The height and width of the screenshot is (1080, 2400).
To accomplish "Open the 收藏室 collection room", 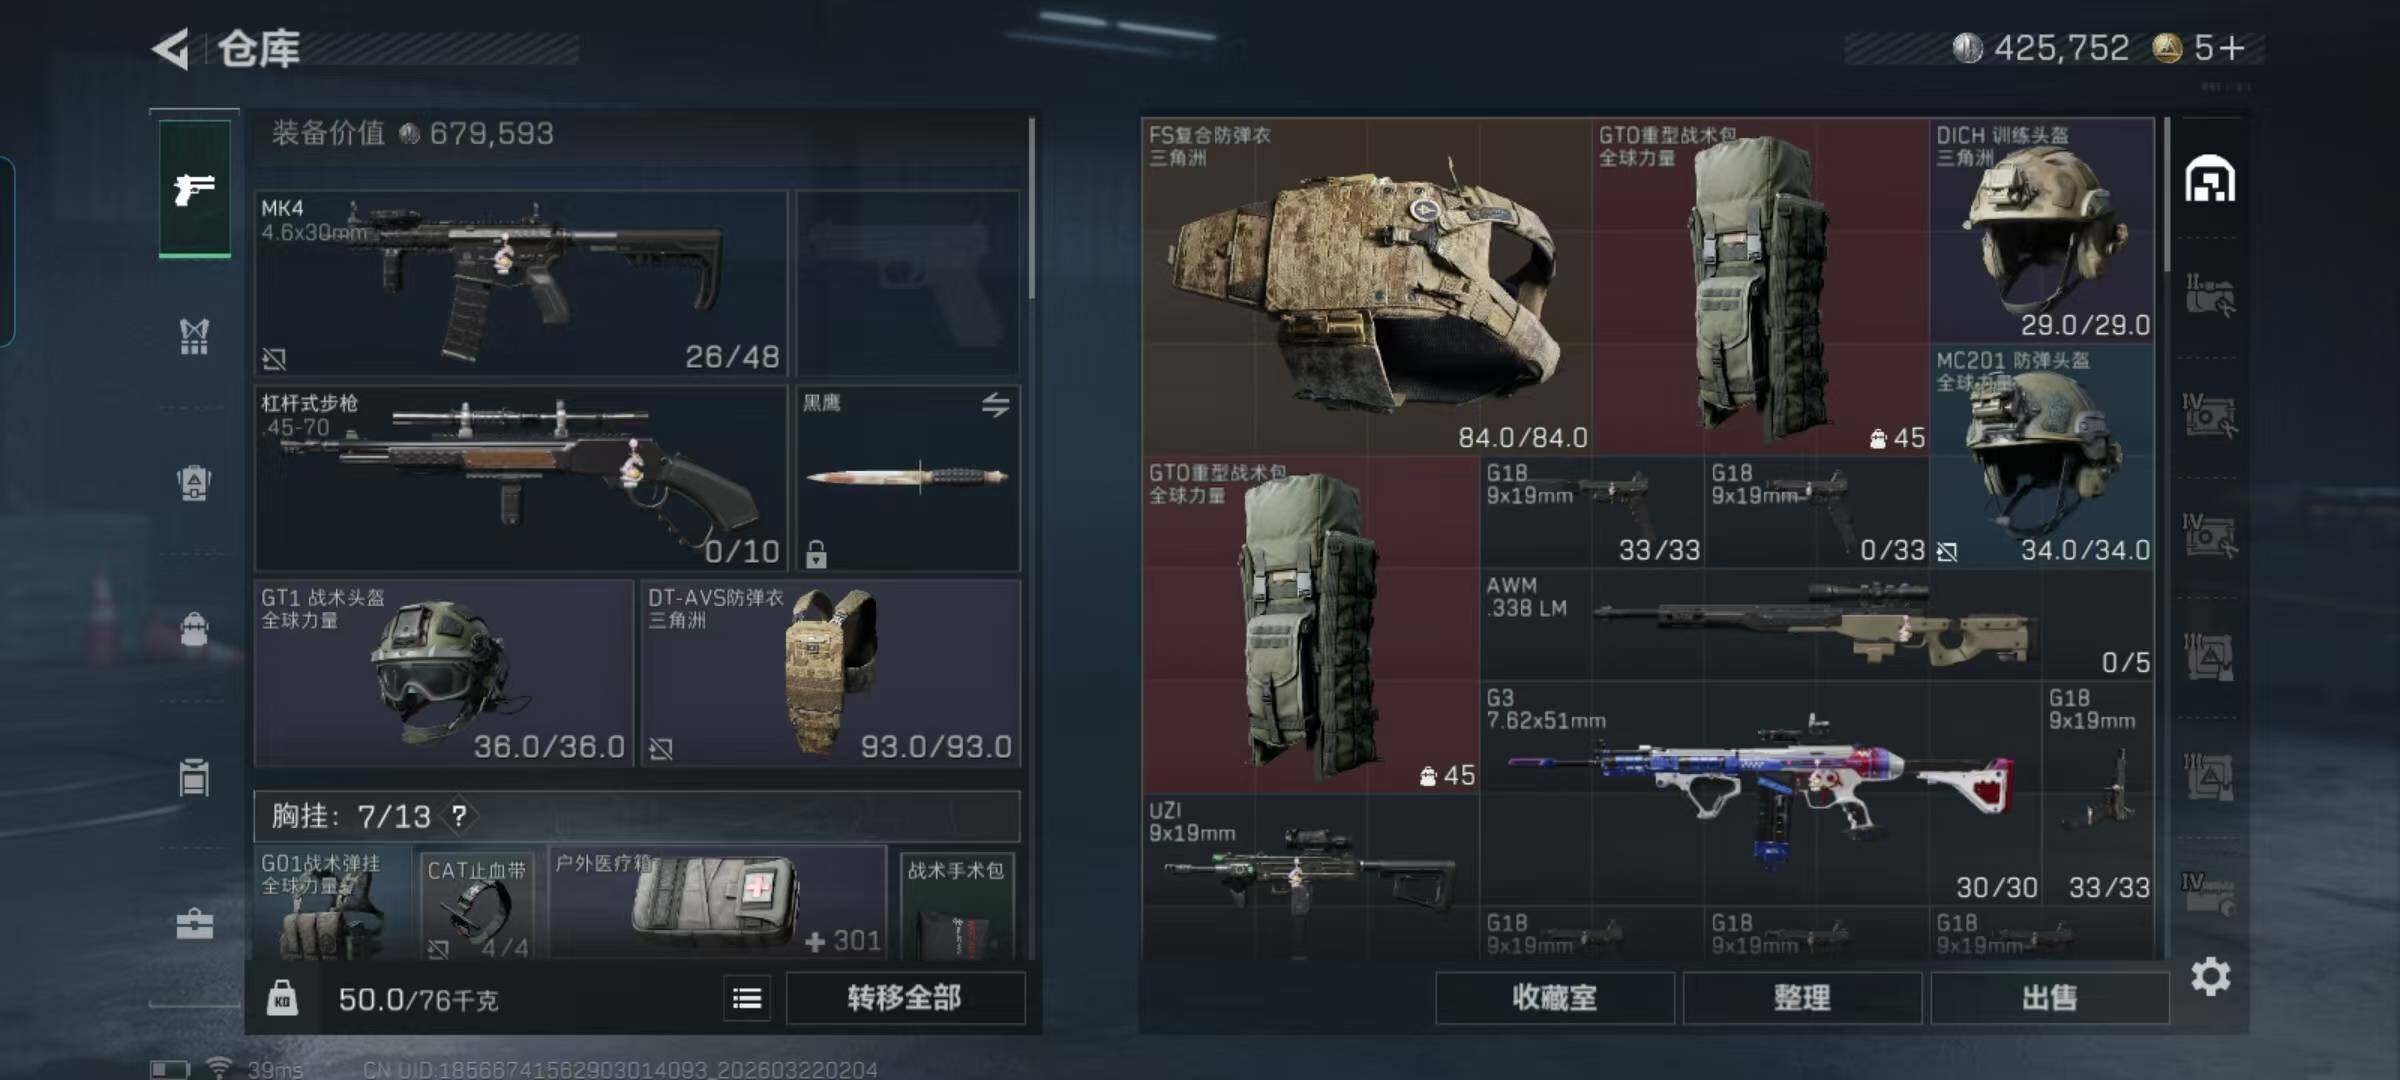I will tap(1555, 997).
